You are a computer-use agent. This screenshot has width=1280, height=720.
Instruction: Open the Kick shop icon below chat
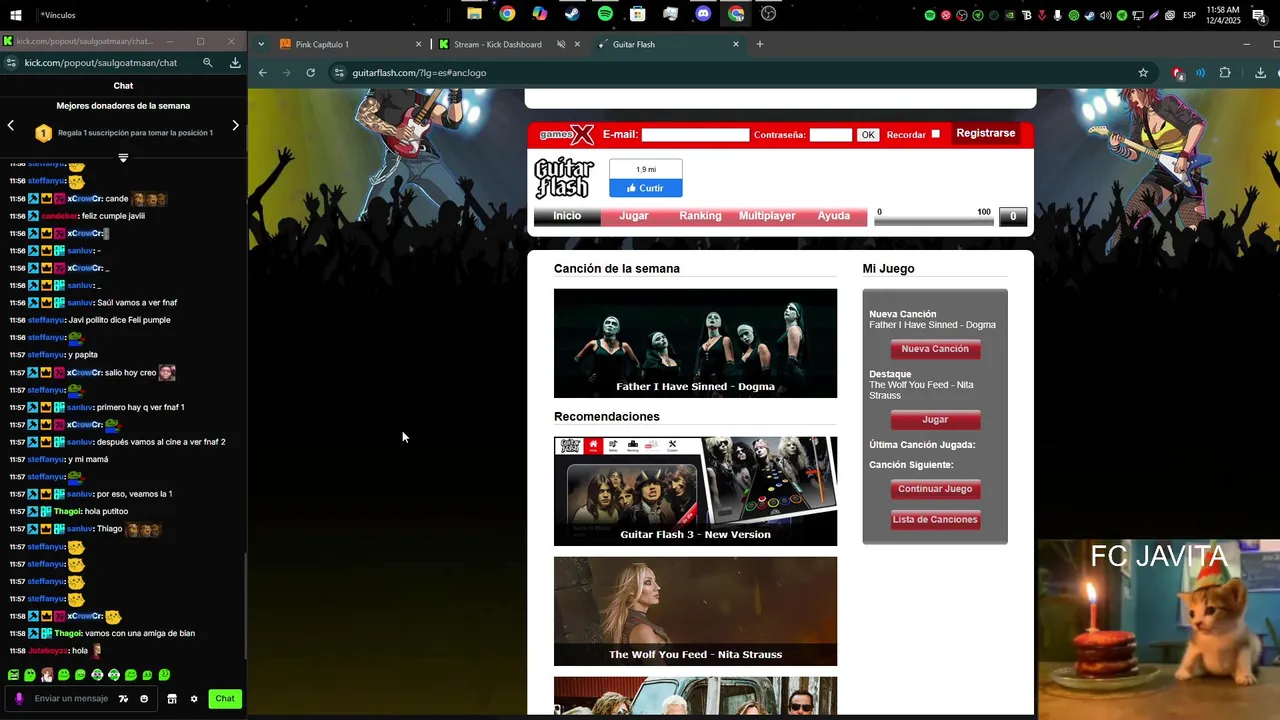click(x=172, y=699)
